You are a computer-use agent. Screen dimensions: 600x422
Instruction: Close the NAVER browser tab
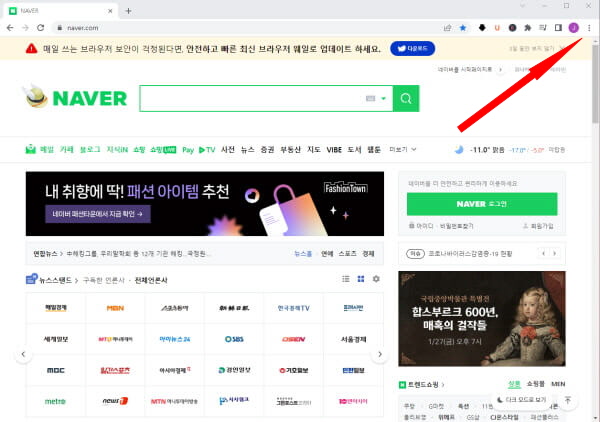click(110, 11)
